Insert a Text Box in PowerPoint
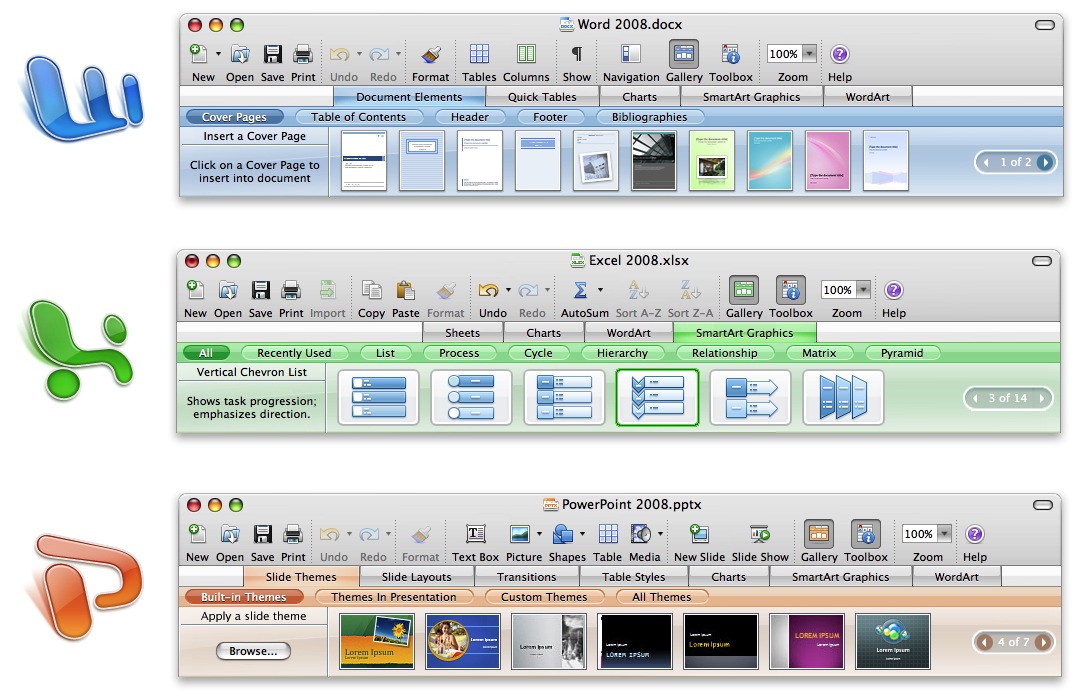 click(476, 534)
